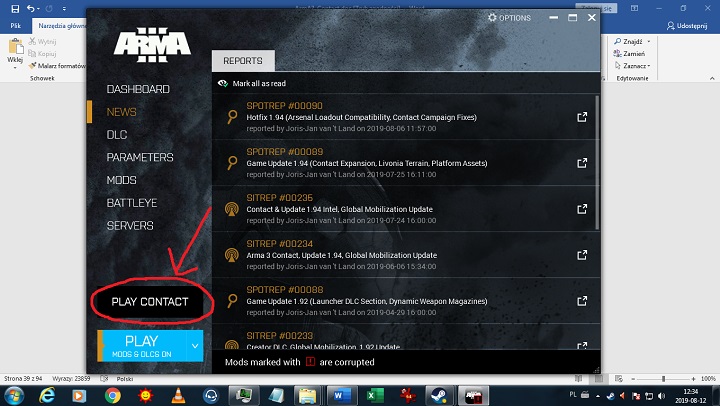Image resolution: width=720 pixels, height=406 pixels.
Task: Go to DASHBOARD section
Action: click(x=138, y=89)
